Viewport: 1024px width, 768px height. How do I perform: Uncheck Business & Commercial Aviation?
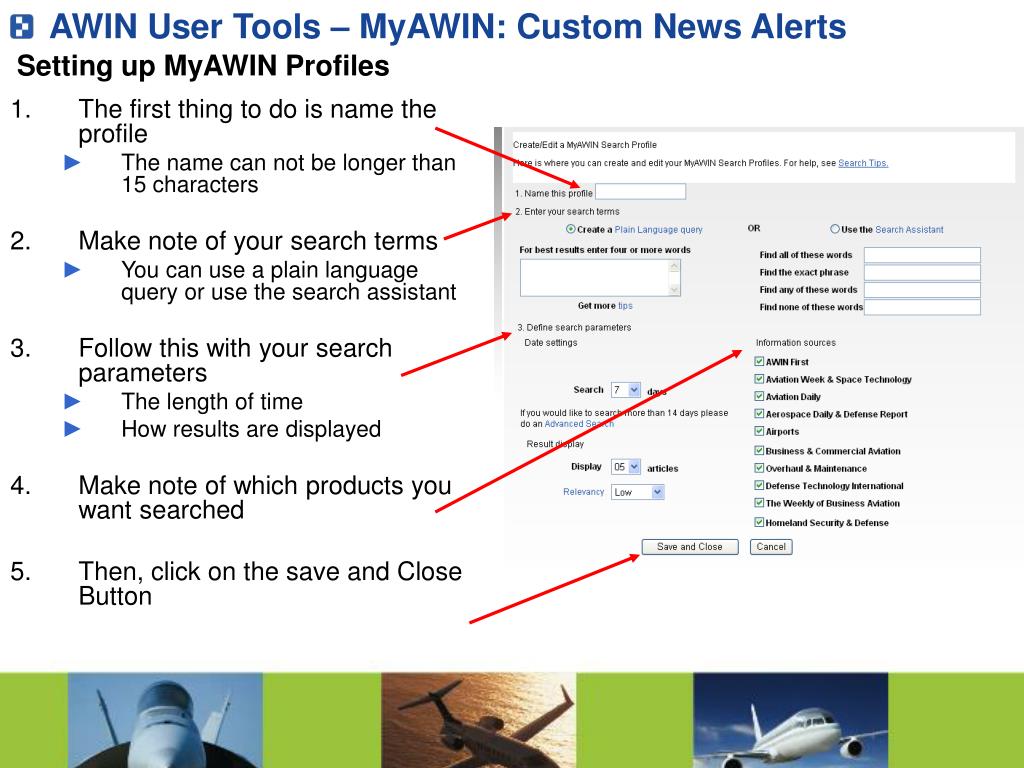click(x=759, y=451)
